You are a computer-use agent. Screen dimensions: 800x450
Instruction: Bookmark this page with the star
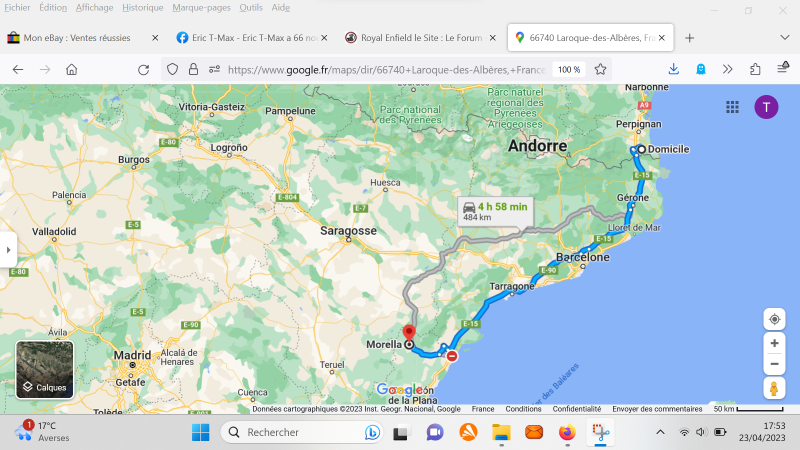[x=600, y=69]
